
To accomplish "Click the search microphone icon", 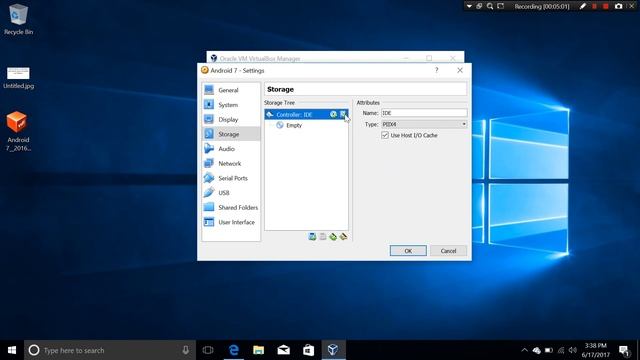I will (185, 350).
